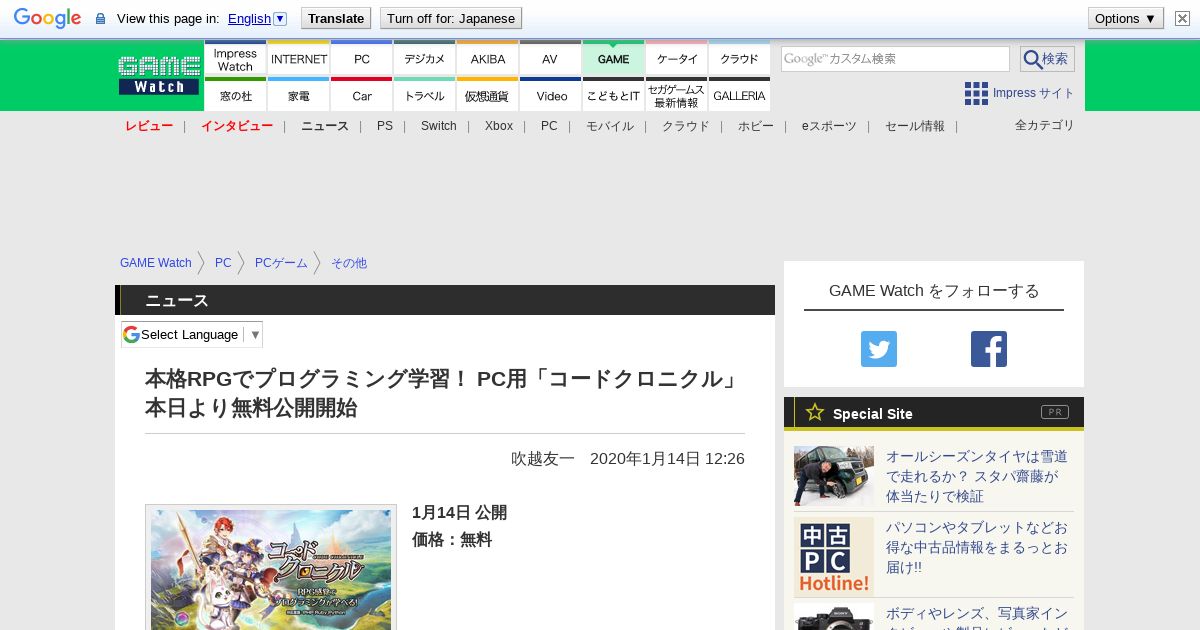Open the Xbox category
Viewport: 1200px width, 630px height.
point(499,126)
